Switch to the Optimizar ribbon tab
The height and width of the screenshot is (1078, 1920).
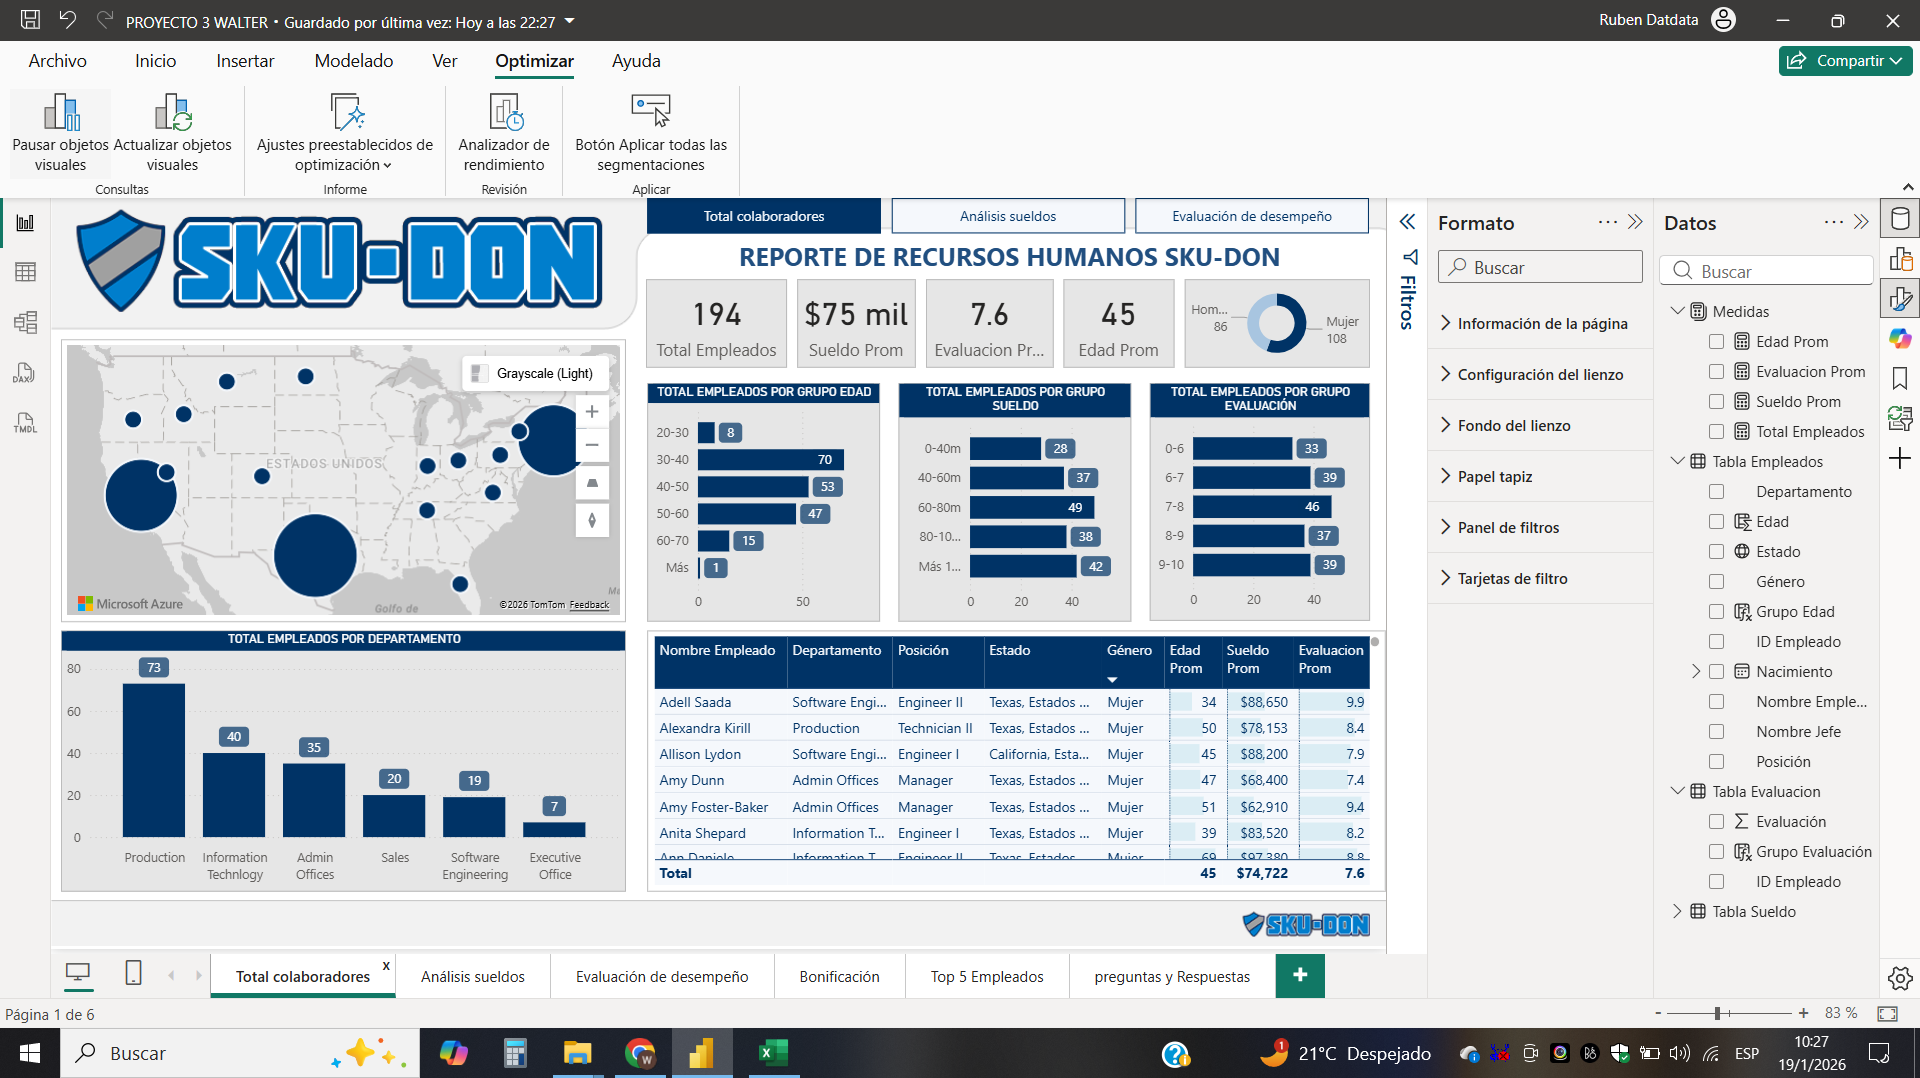click(534, 61)
